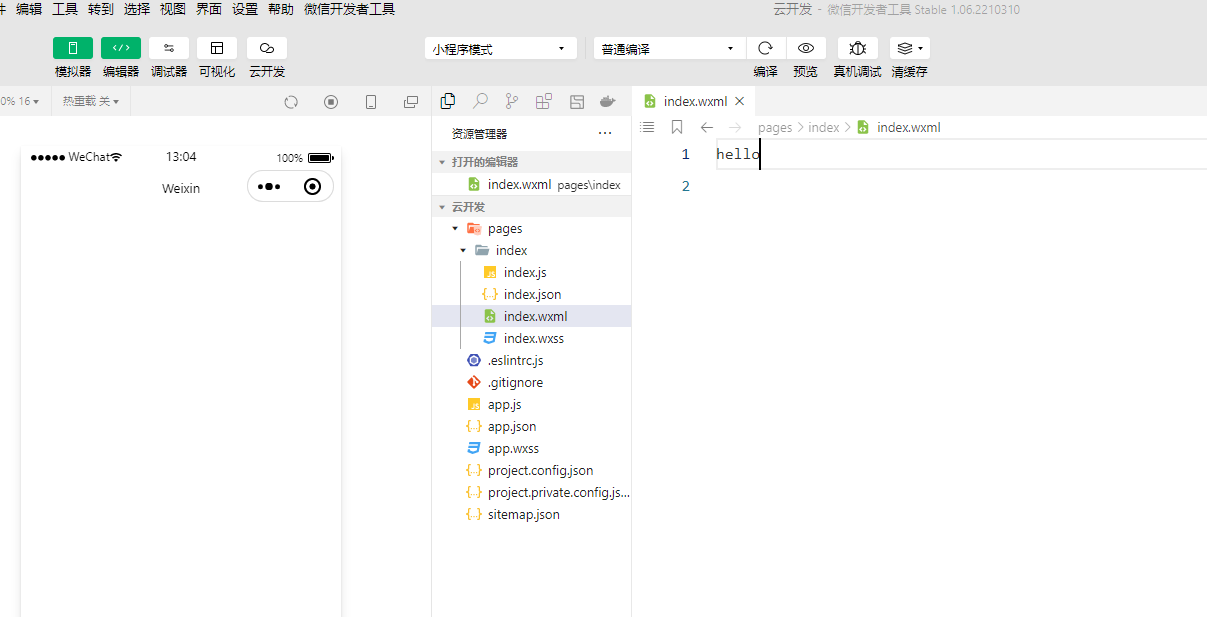The width and height of the screenshot is (1207, 617).
Task: Open the 转到 menu
Action: click(x=101, y=9)
